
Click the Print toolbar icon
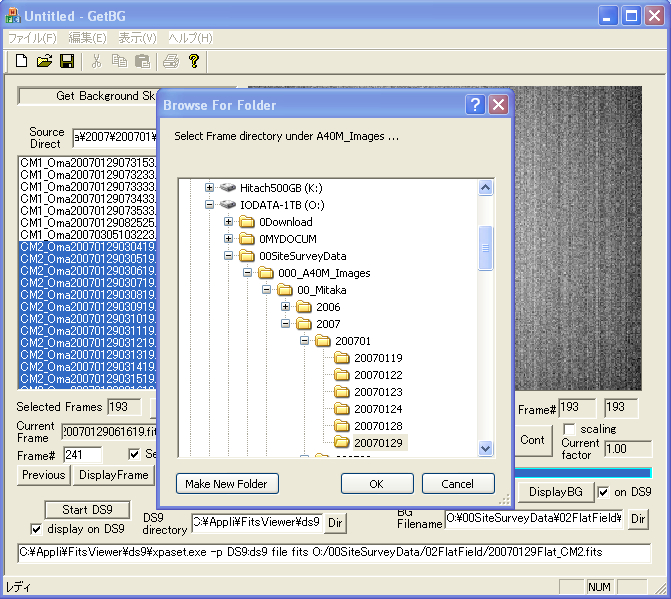[171, 62]
